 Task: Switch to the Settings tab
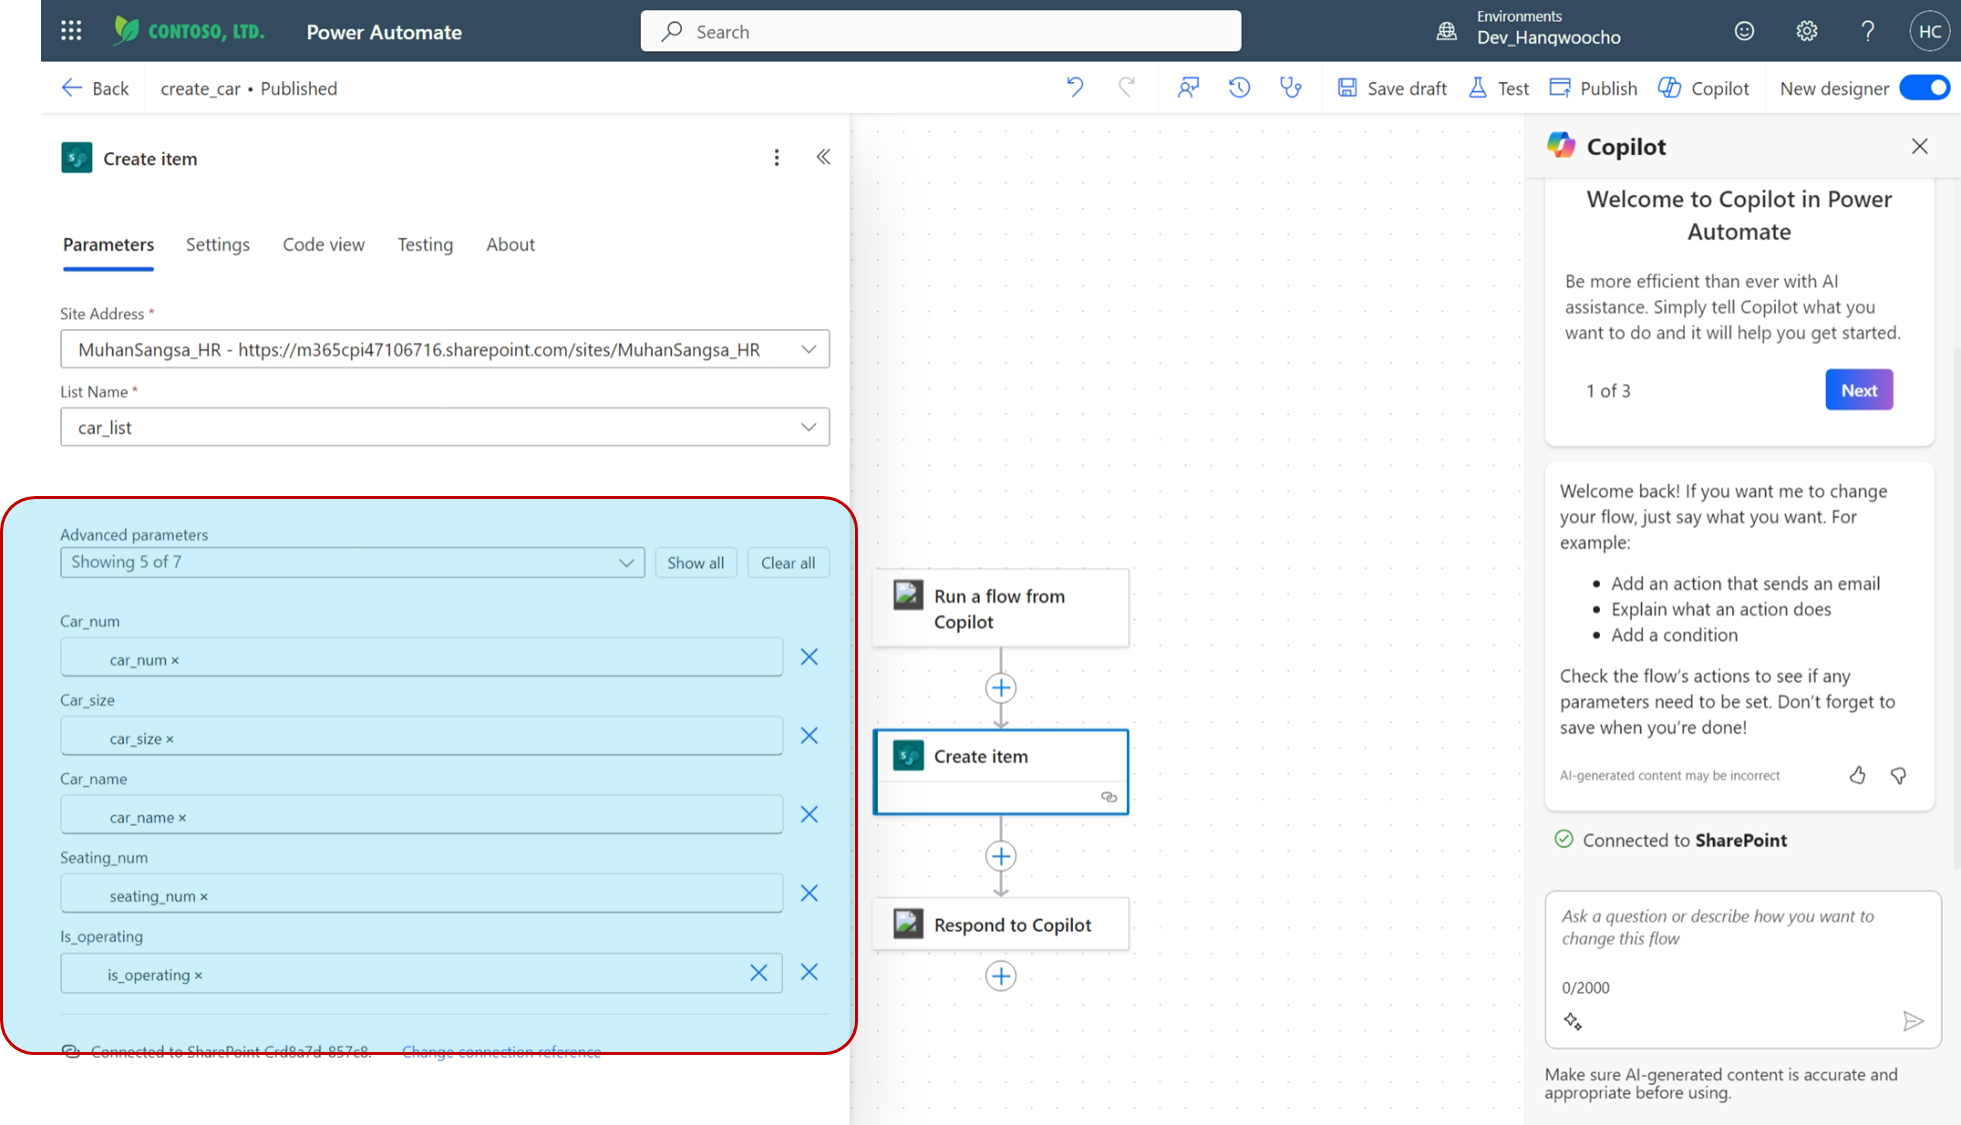pyautogui.click(x=218, y=245)
